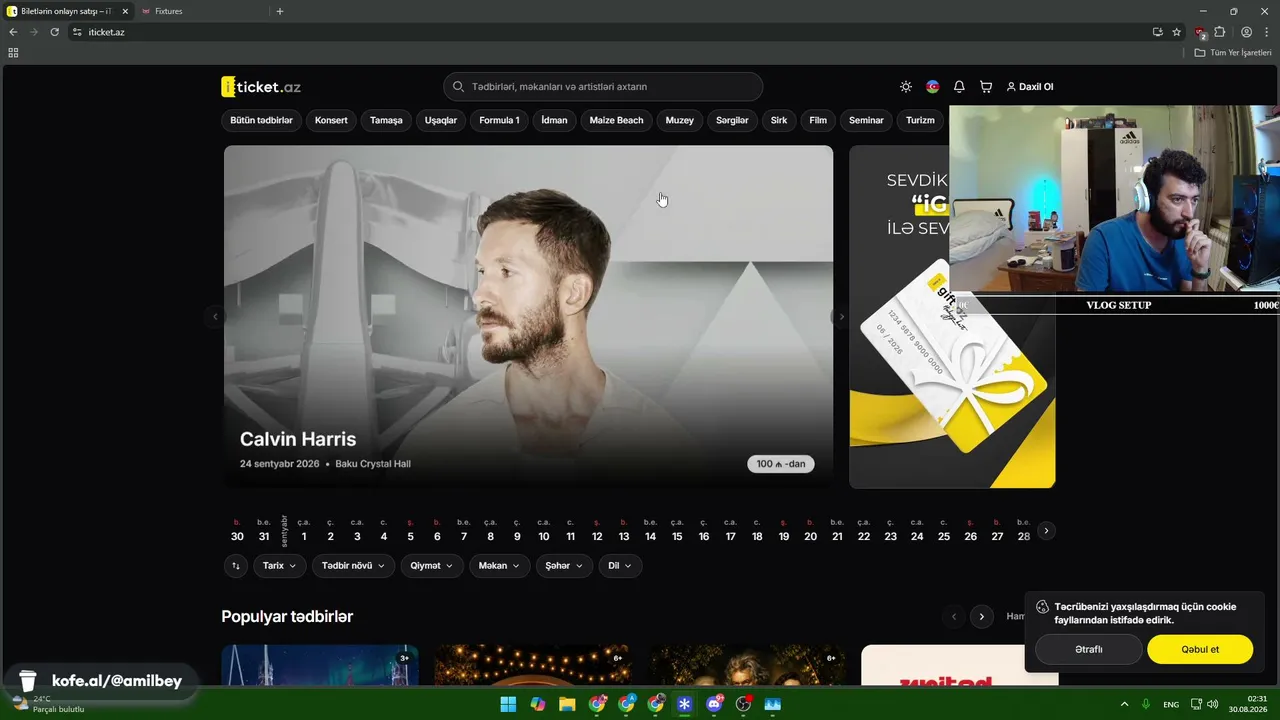Show previous popular events
Viewport: 1280px width, 720px height.
[x=954, y=617]
